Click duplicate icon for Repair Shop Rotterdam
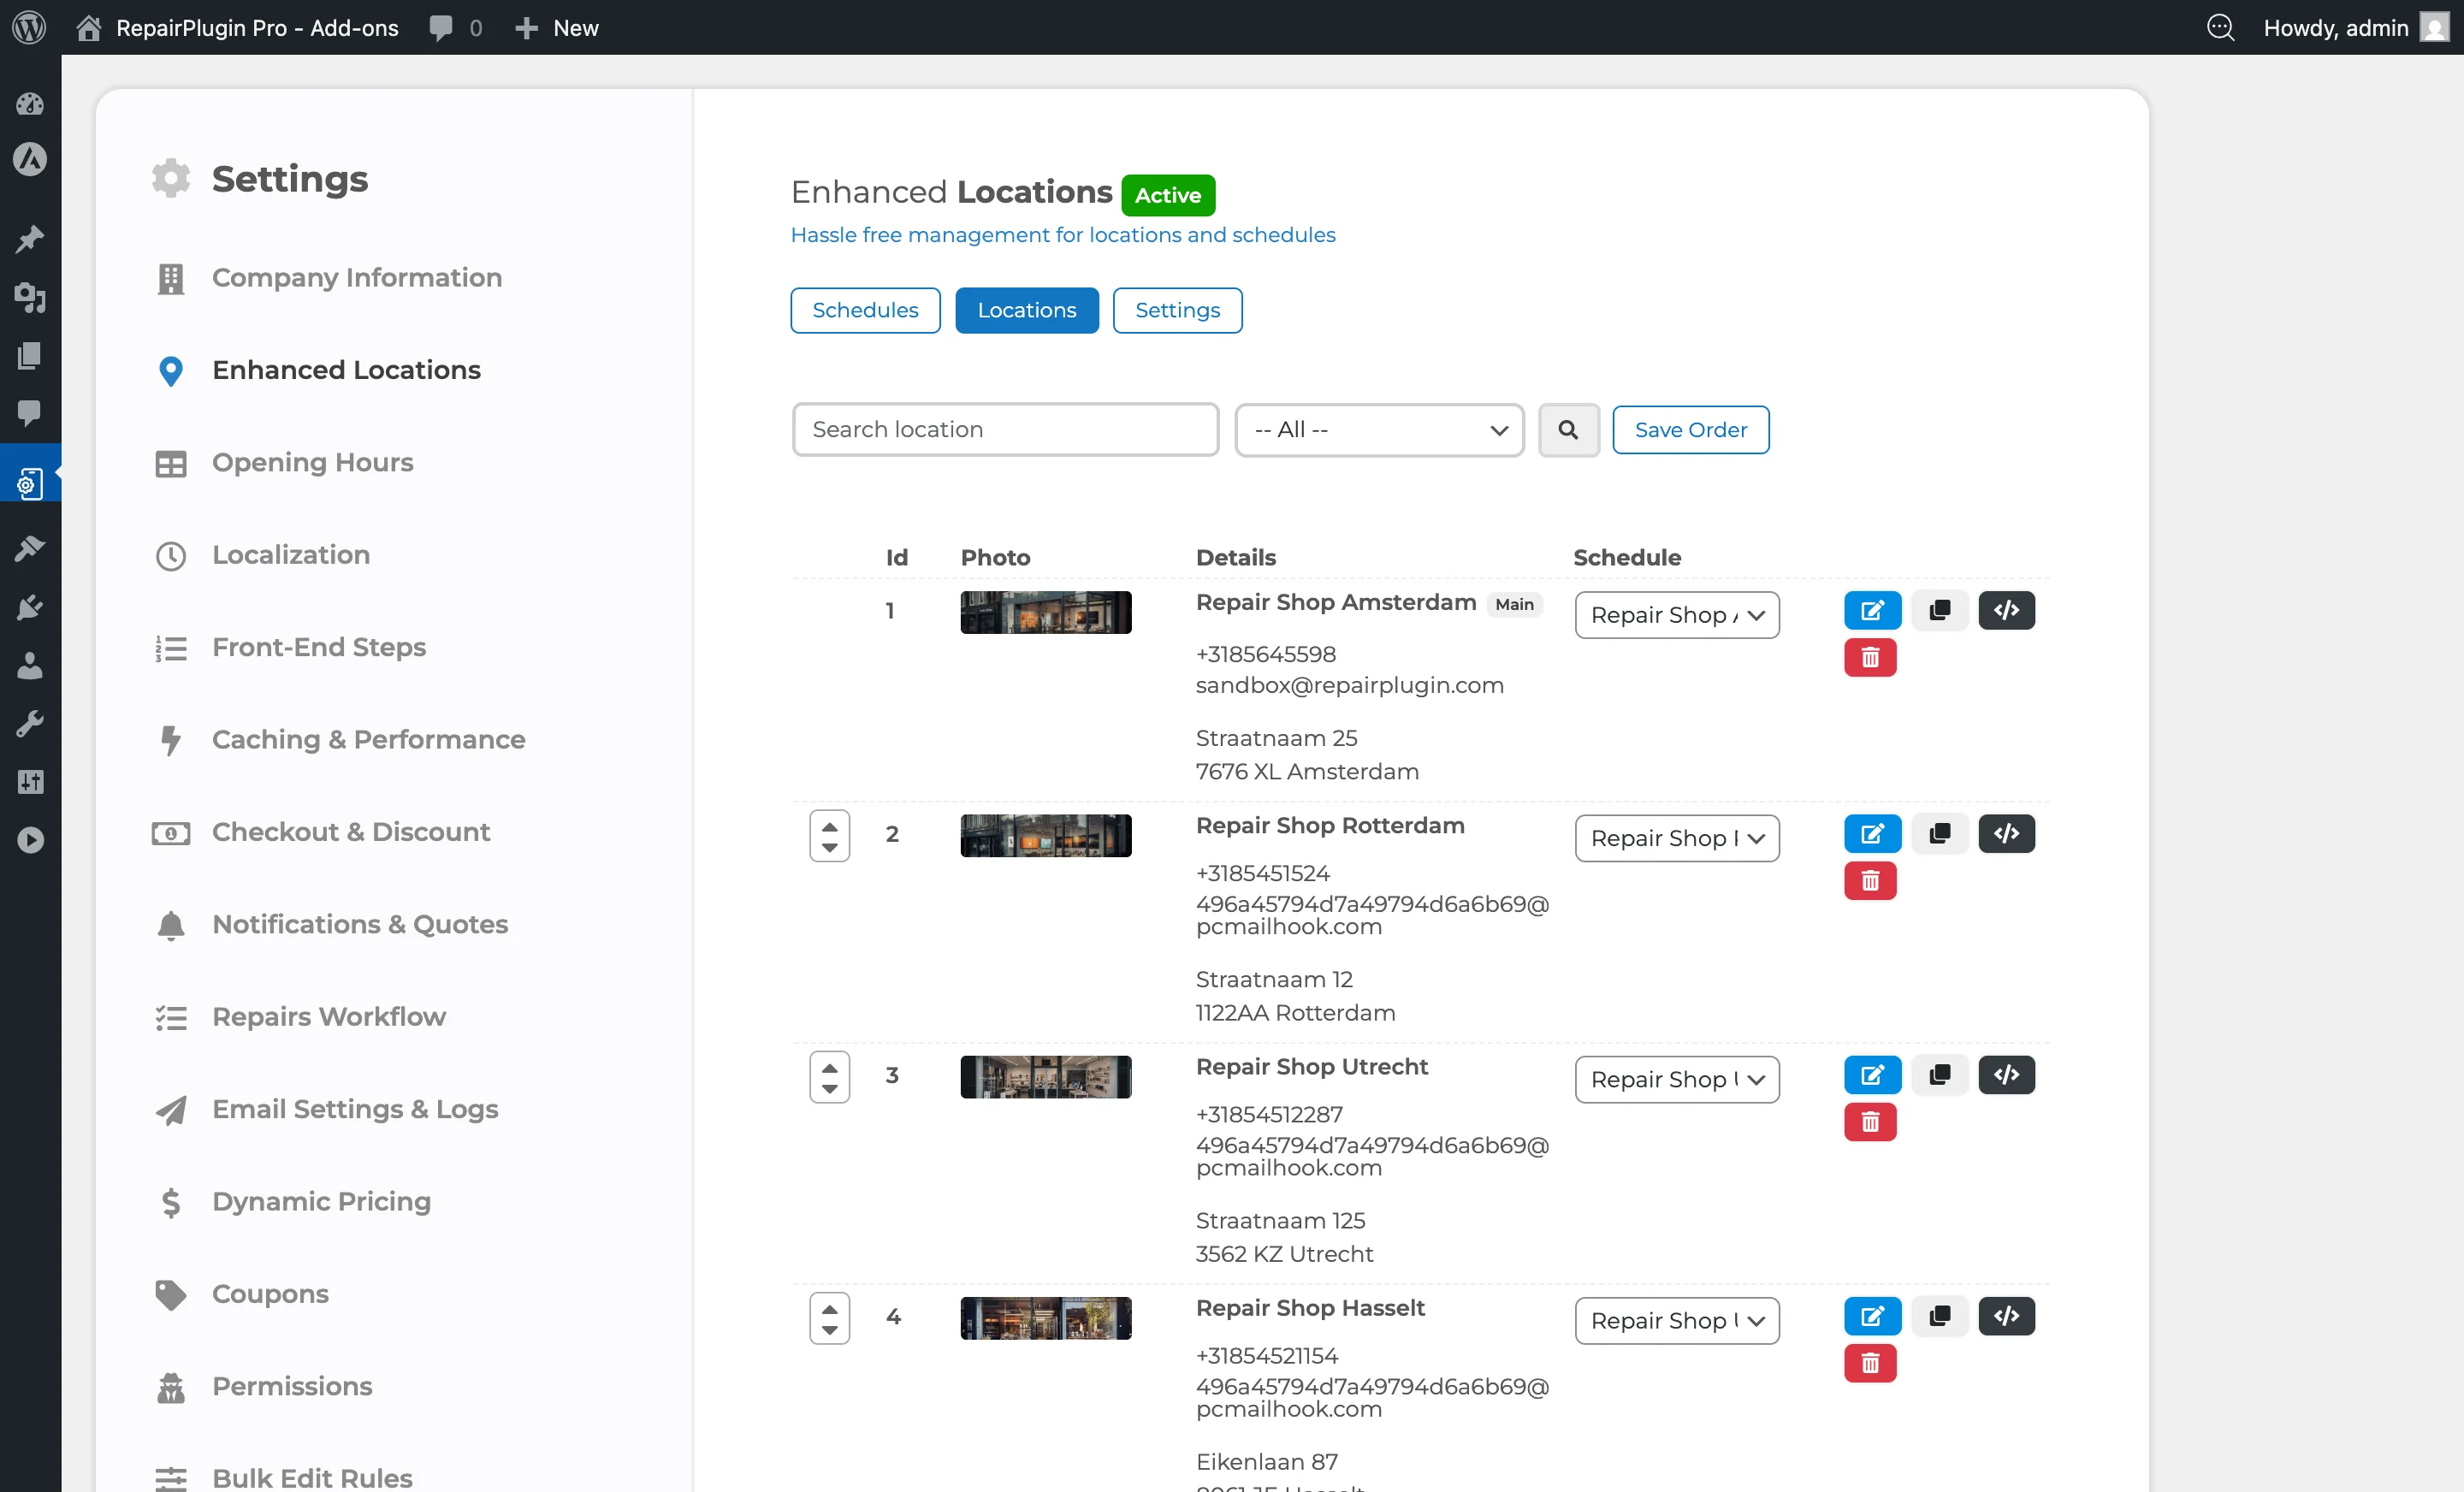 1939,833
